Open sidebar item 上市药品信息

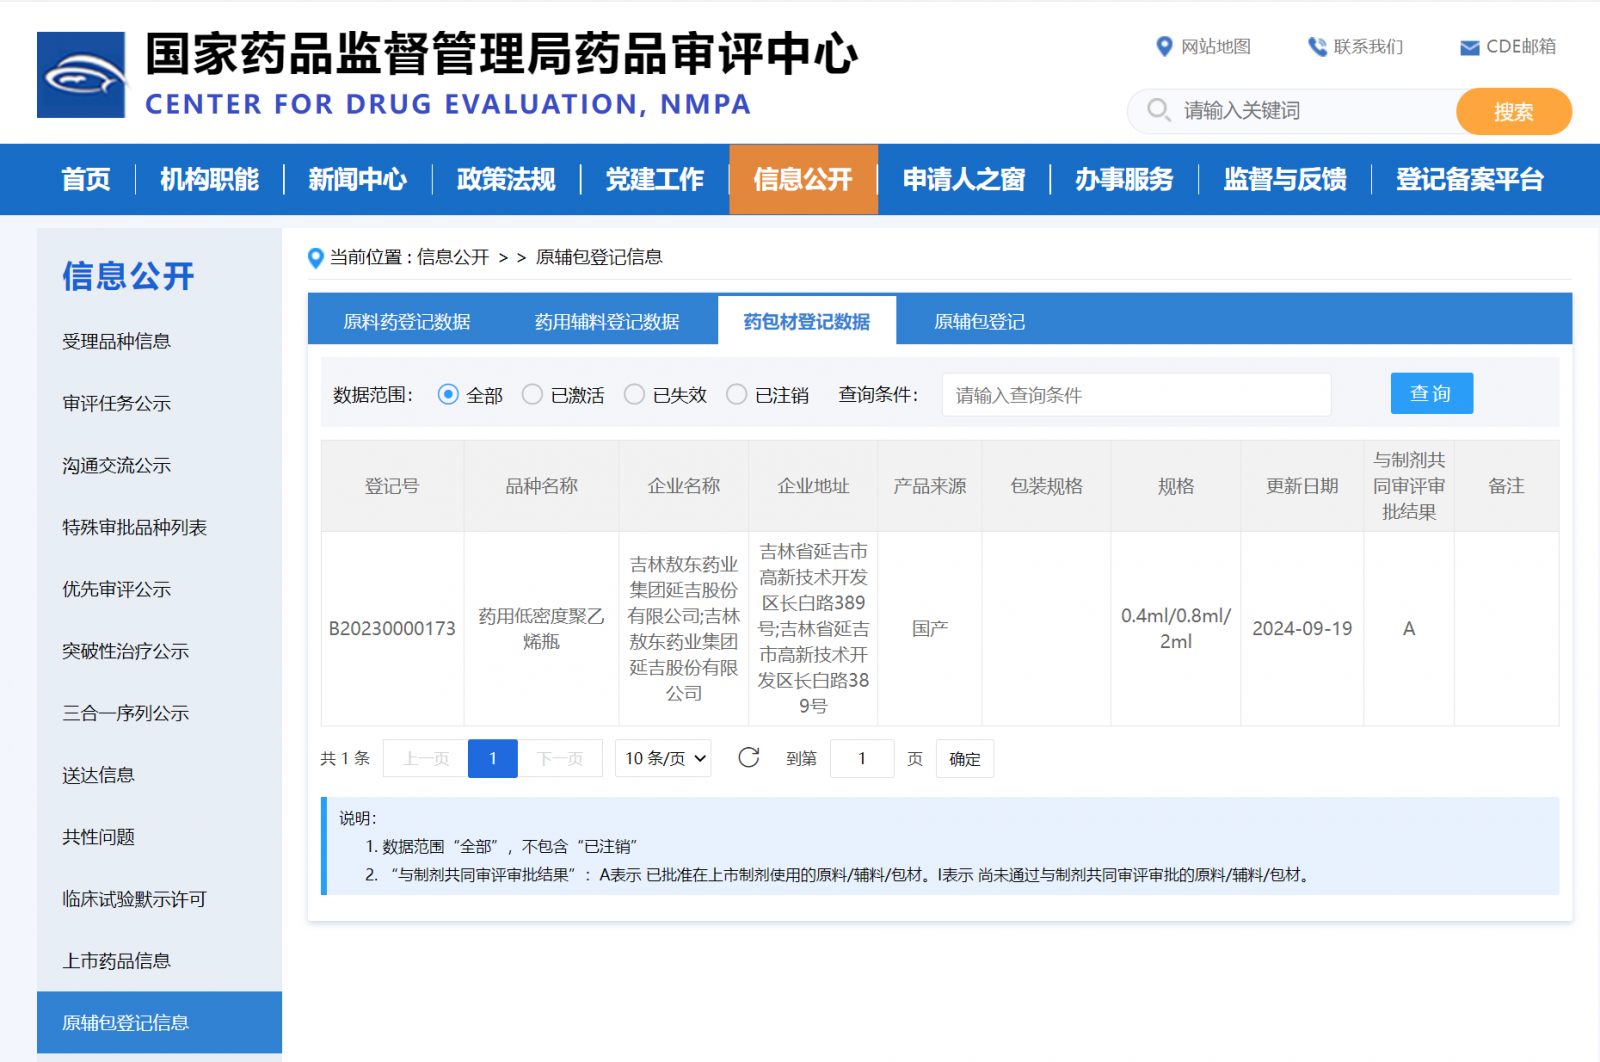[x=117, y=961]
